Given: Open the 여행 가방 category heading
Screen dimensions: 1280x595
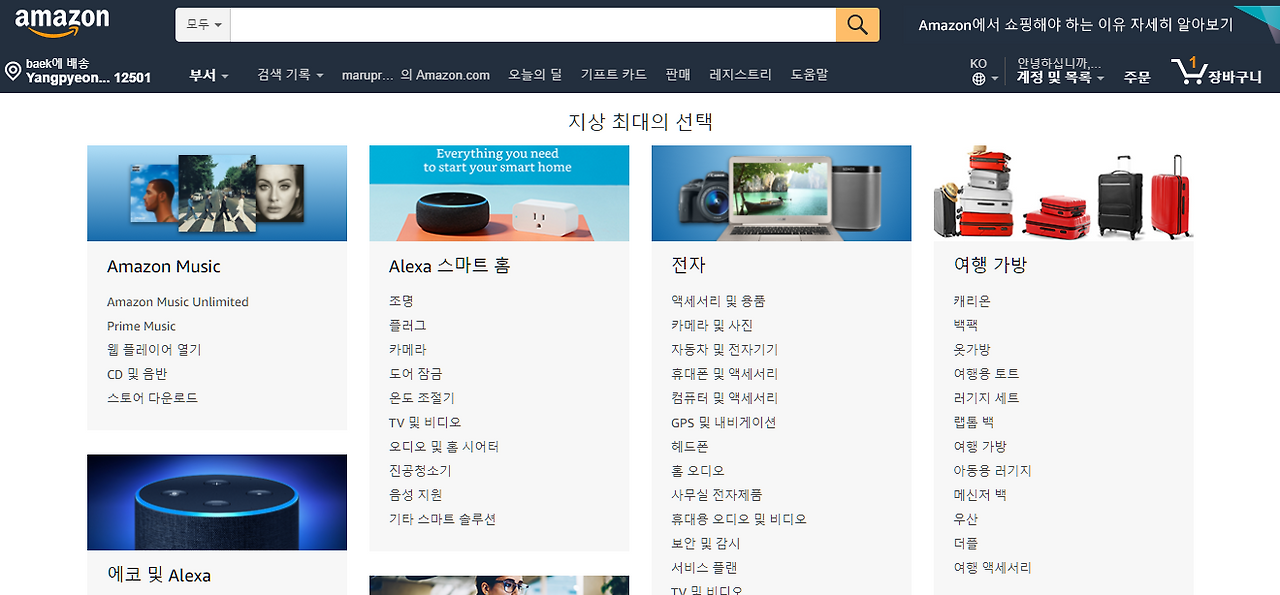Looking at the screenshot, I should coord(990,266).
